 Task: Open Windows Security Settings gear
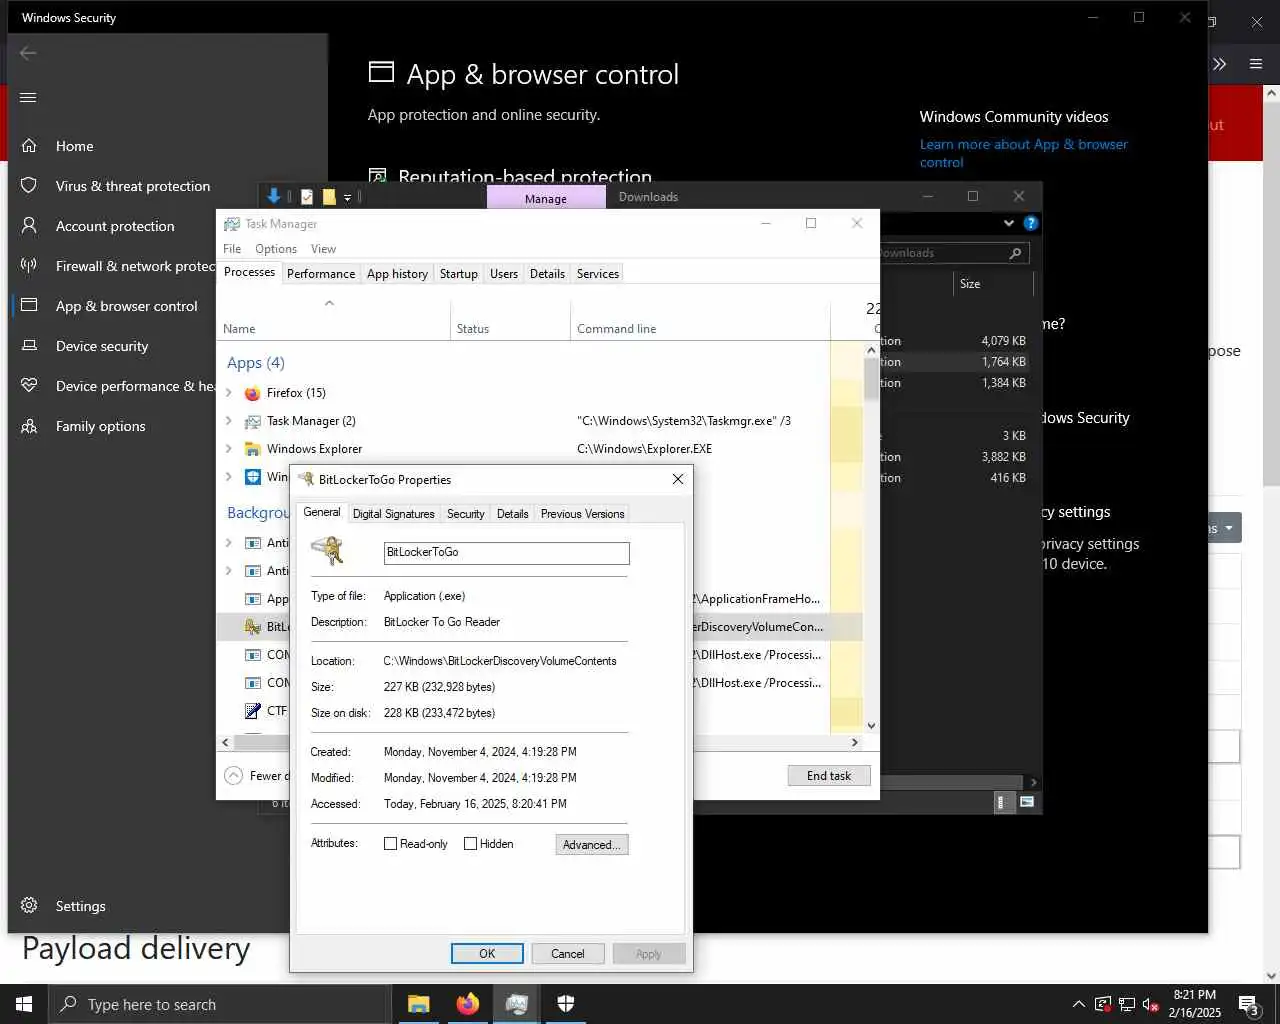coord(29,905)
